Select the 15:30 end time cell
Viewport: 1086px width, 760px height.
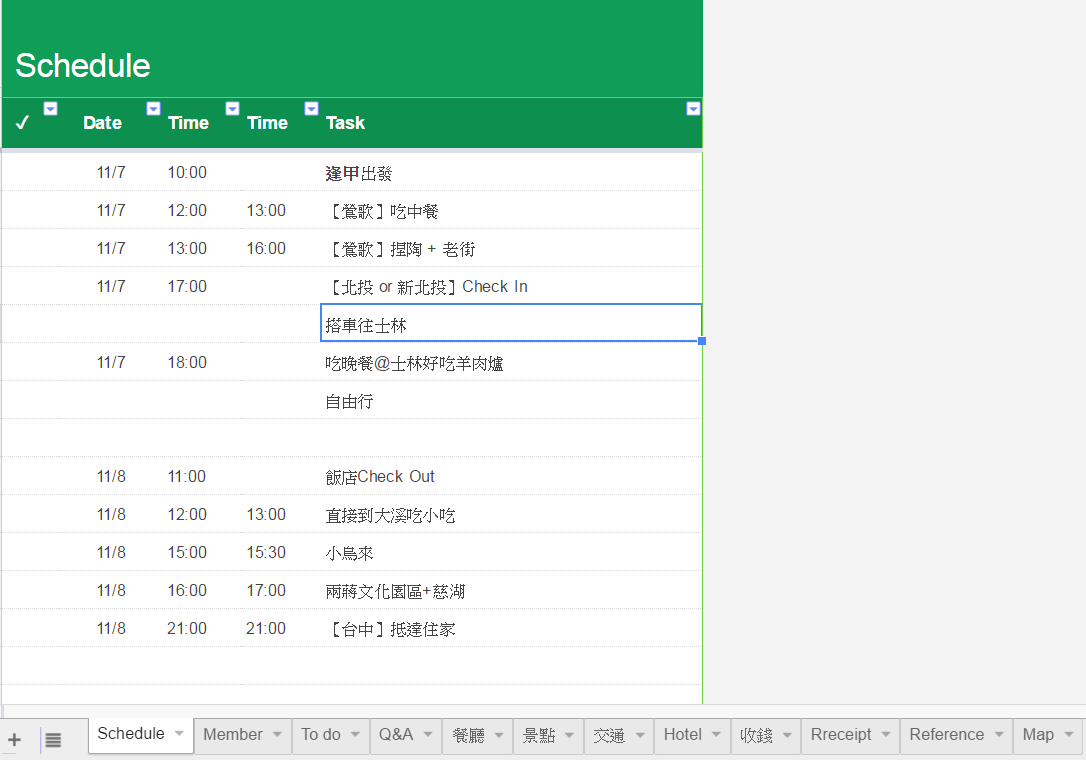point(281,552)
